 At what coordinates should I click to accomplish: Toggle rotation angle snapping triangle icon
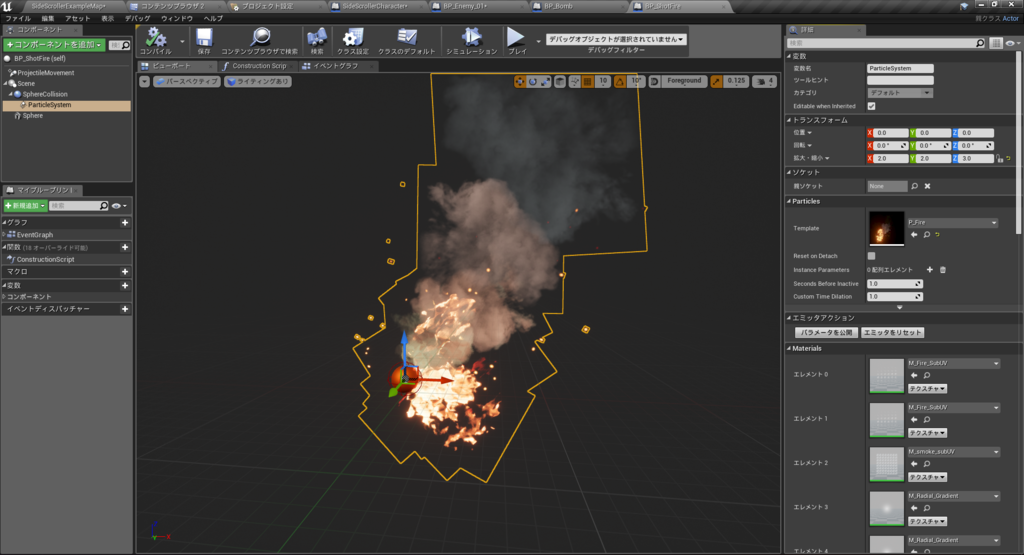pos(620,82)
